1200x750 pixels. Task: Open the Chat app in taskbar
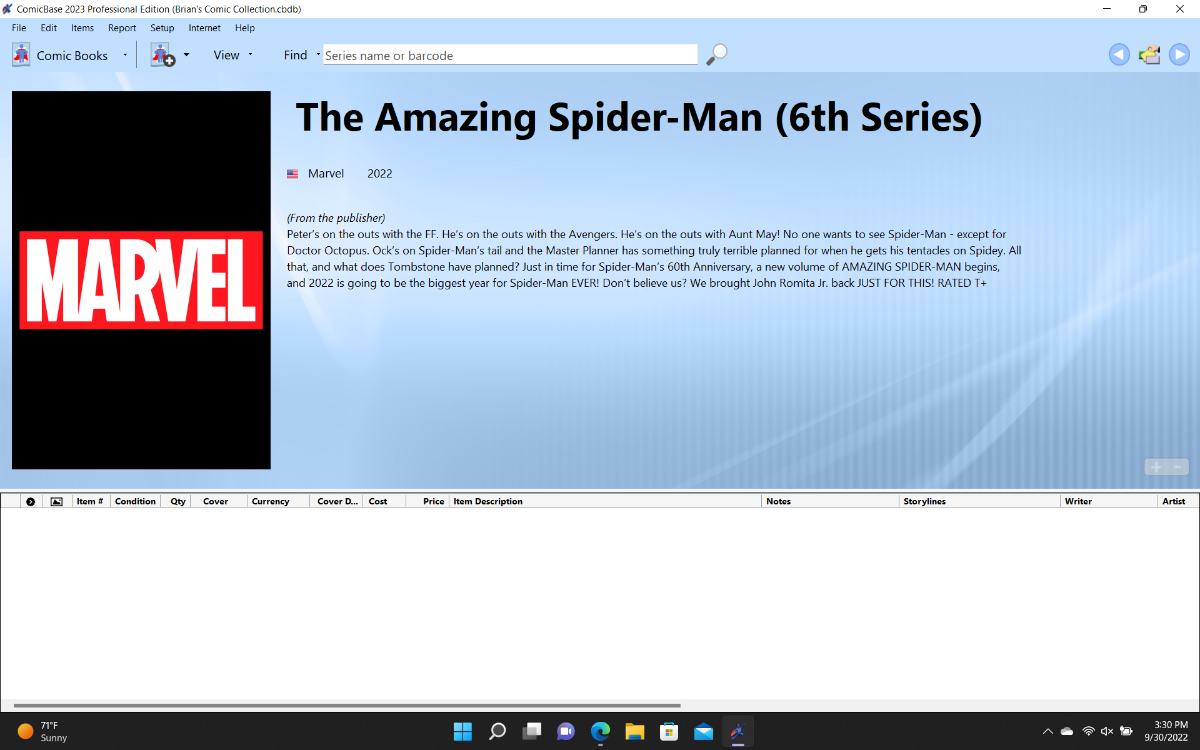565,731
